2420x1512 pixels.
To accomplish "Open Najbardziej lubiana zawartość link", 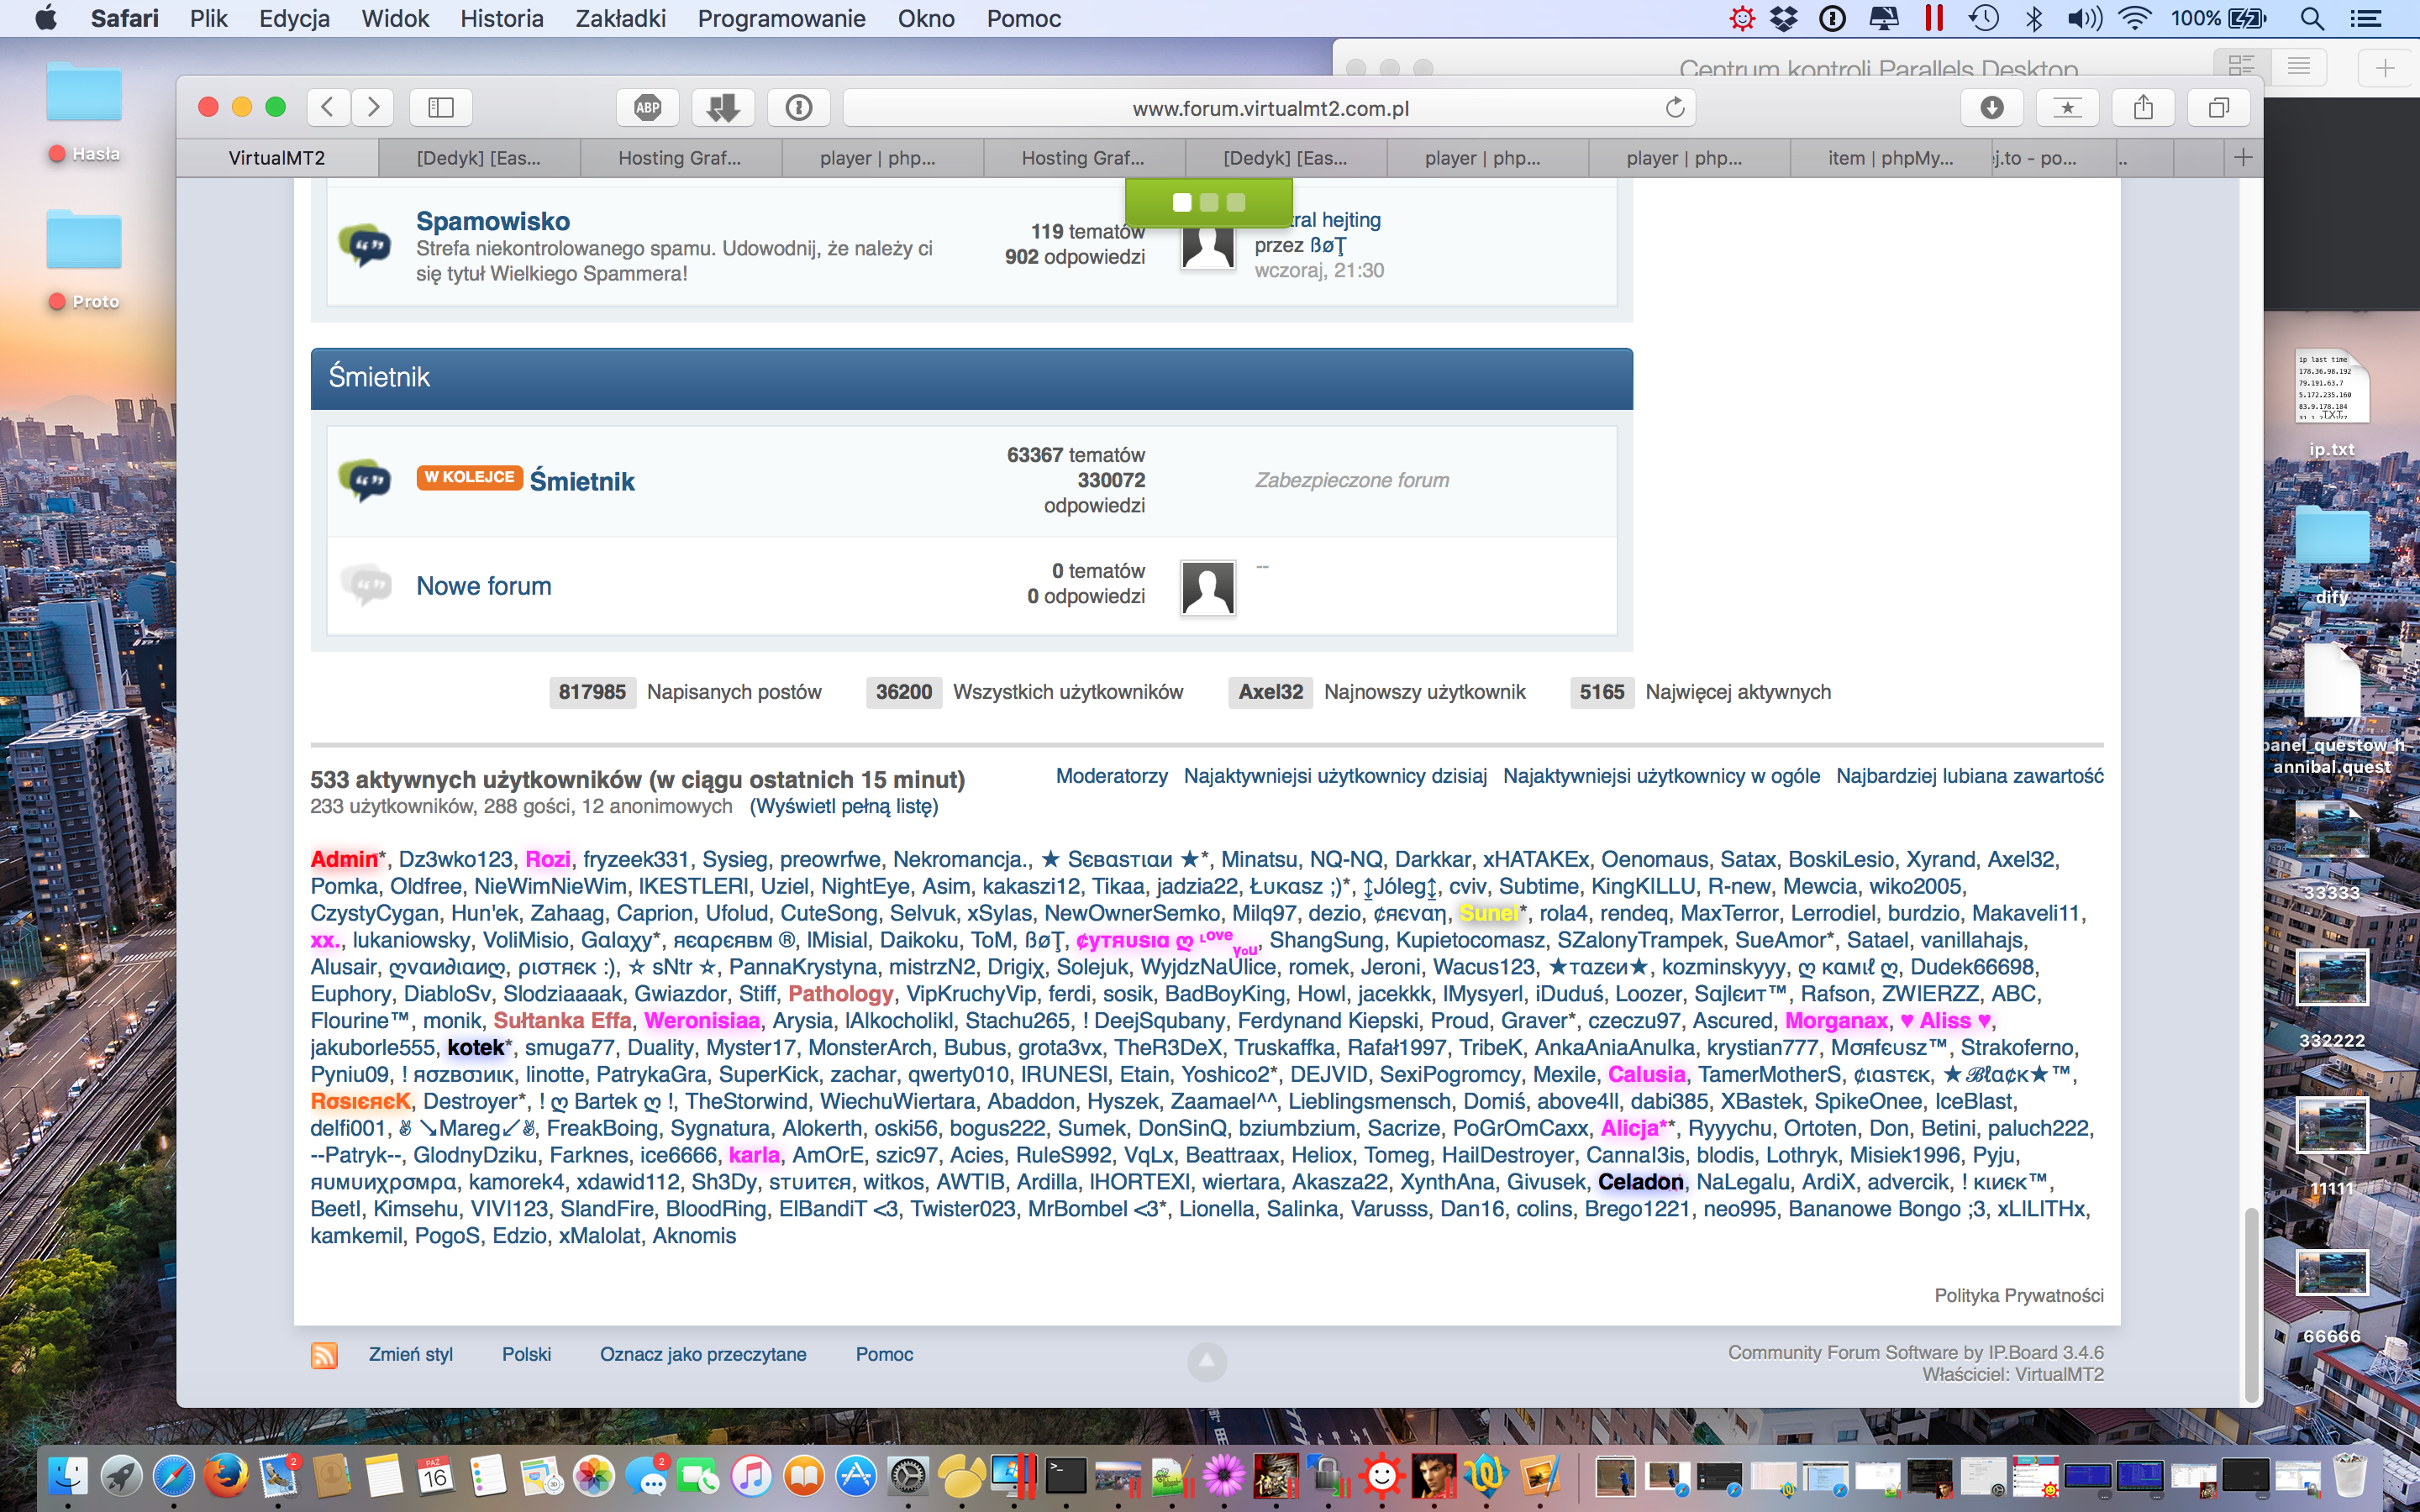I will (x=1970, y=776).
